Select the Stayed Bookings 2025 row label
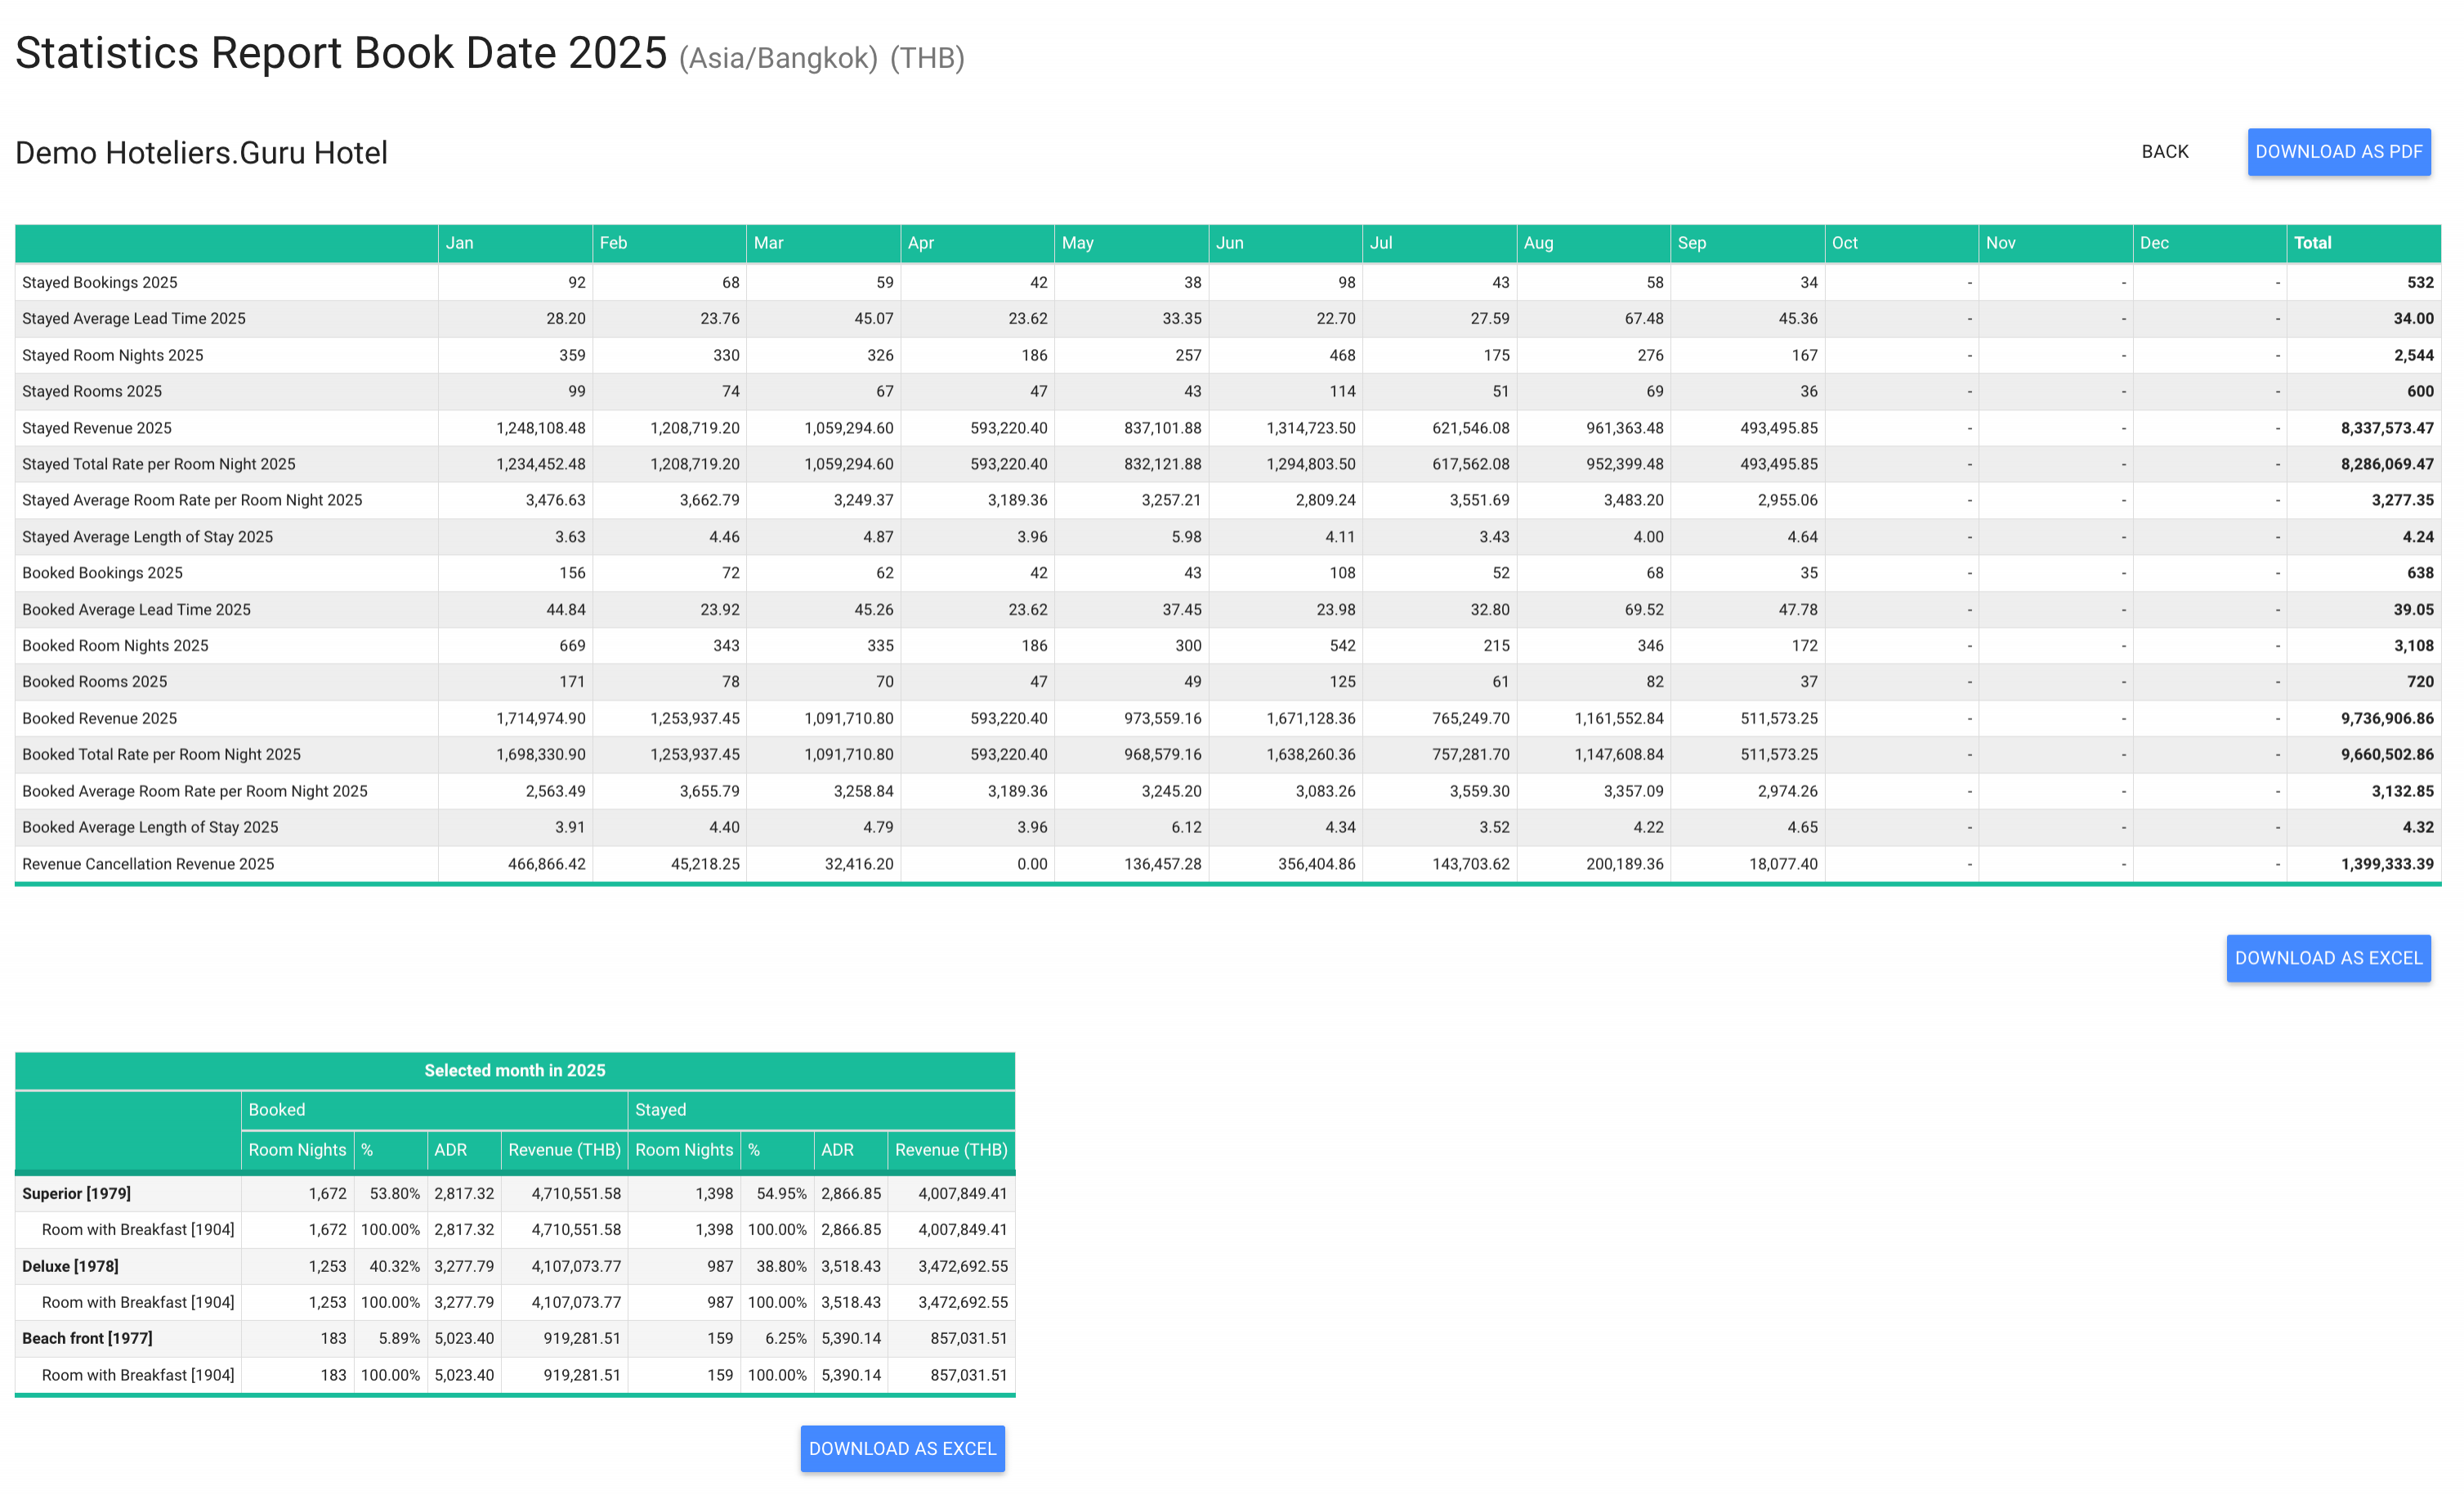The width and height of the screenshot is (2464, 1495). click(100, 282)
